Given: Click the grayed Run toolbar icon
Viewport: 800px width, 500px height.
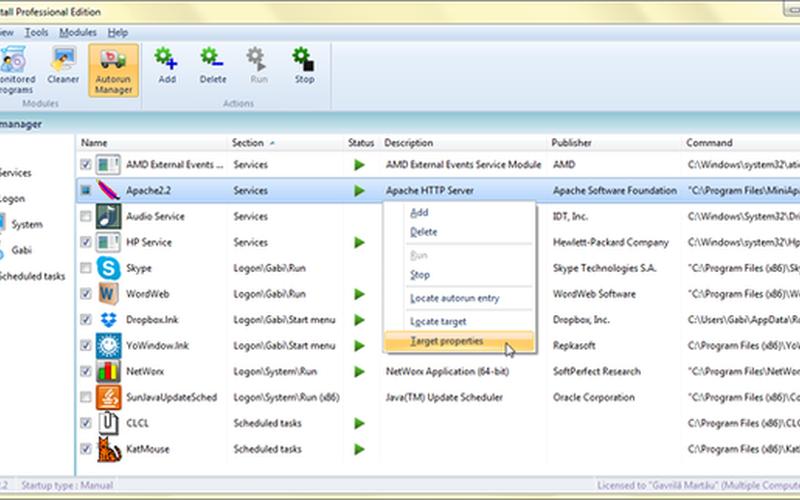Looking at the screenshot, I should click(x=257, y=59).
